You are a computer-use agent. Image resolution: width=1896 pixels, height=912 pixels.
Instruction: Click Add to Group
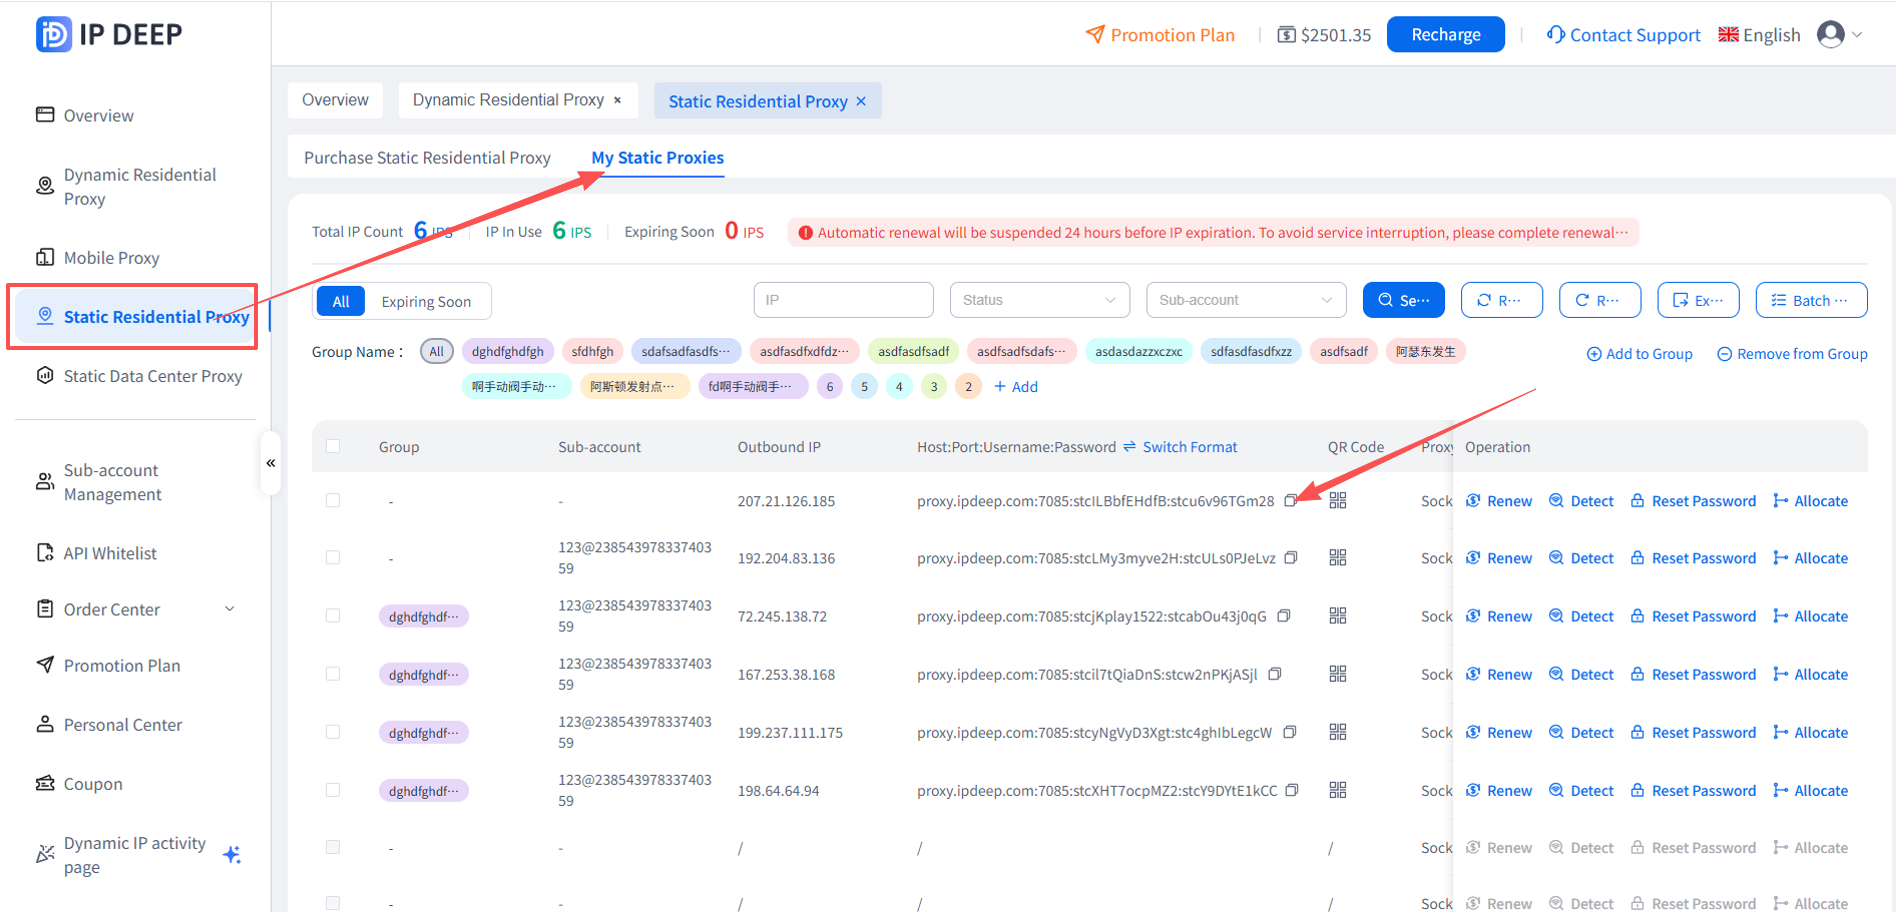pyautogui.click(x=1640, y=354)
